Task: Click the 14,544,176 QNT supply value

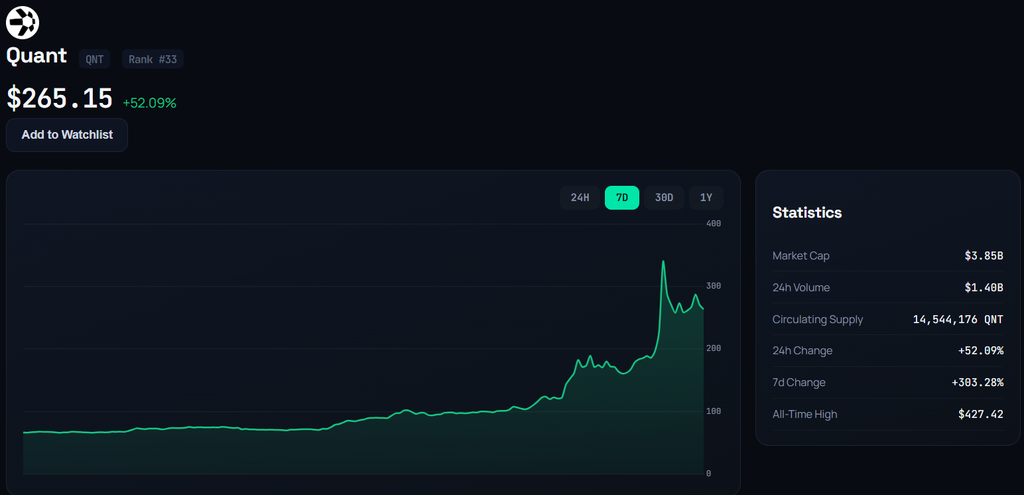Action: pyautogui.click(x=958, y=319)
